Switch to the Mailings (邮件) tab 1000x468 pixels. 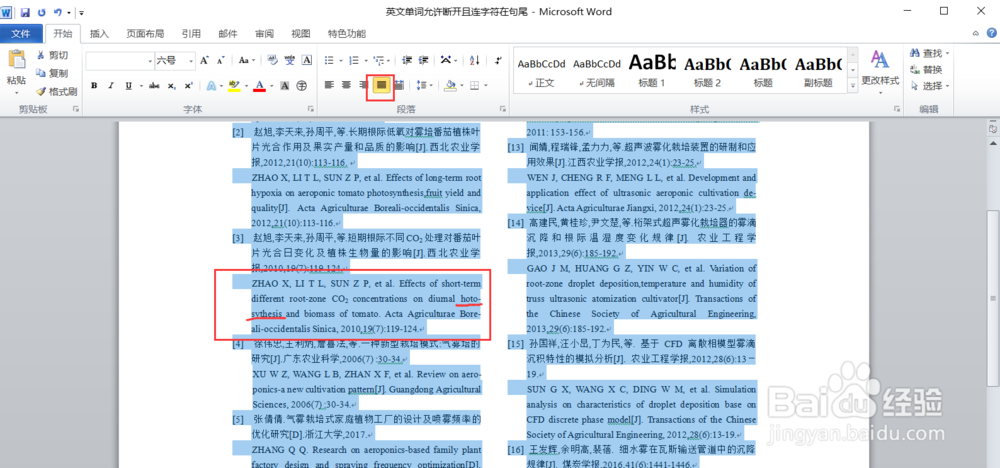[x=228, y=34]
